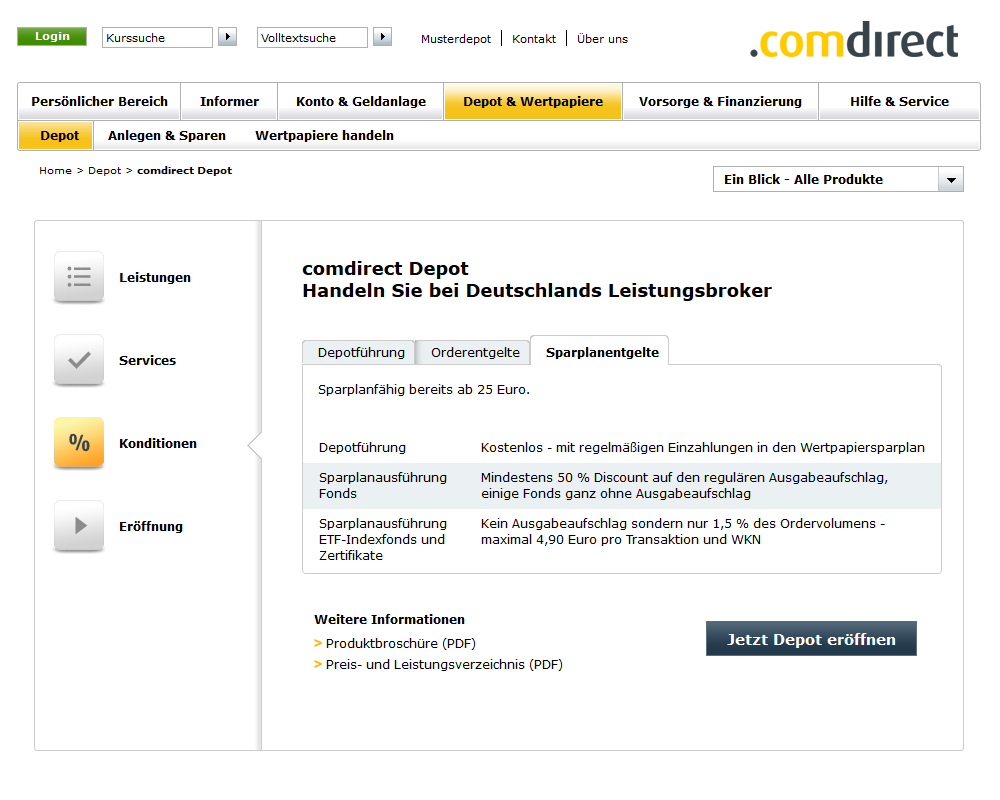
Task: Click the Depotführung table row label
Action: pyautogui.click(x=362, y=447)
